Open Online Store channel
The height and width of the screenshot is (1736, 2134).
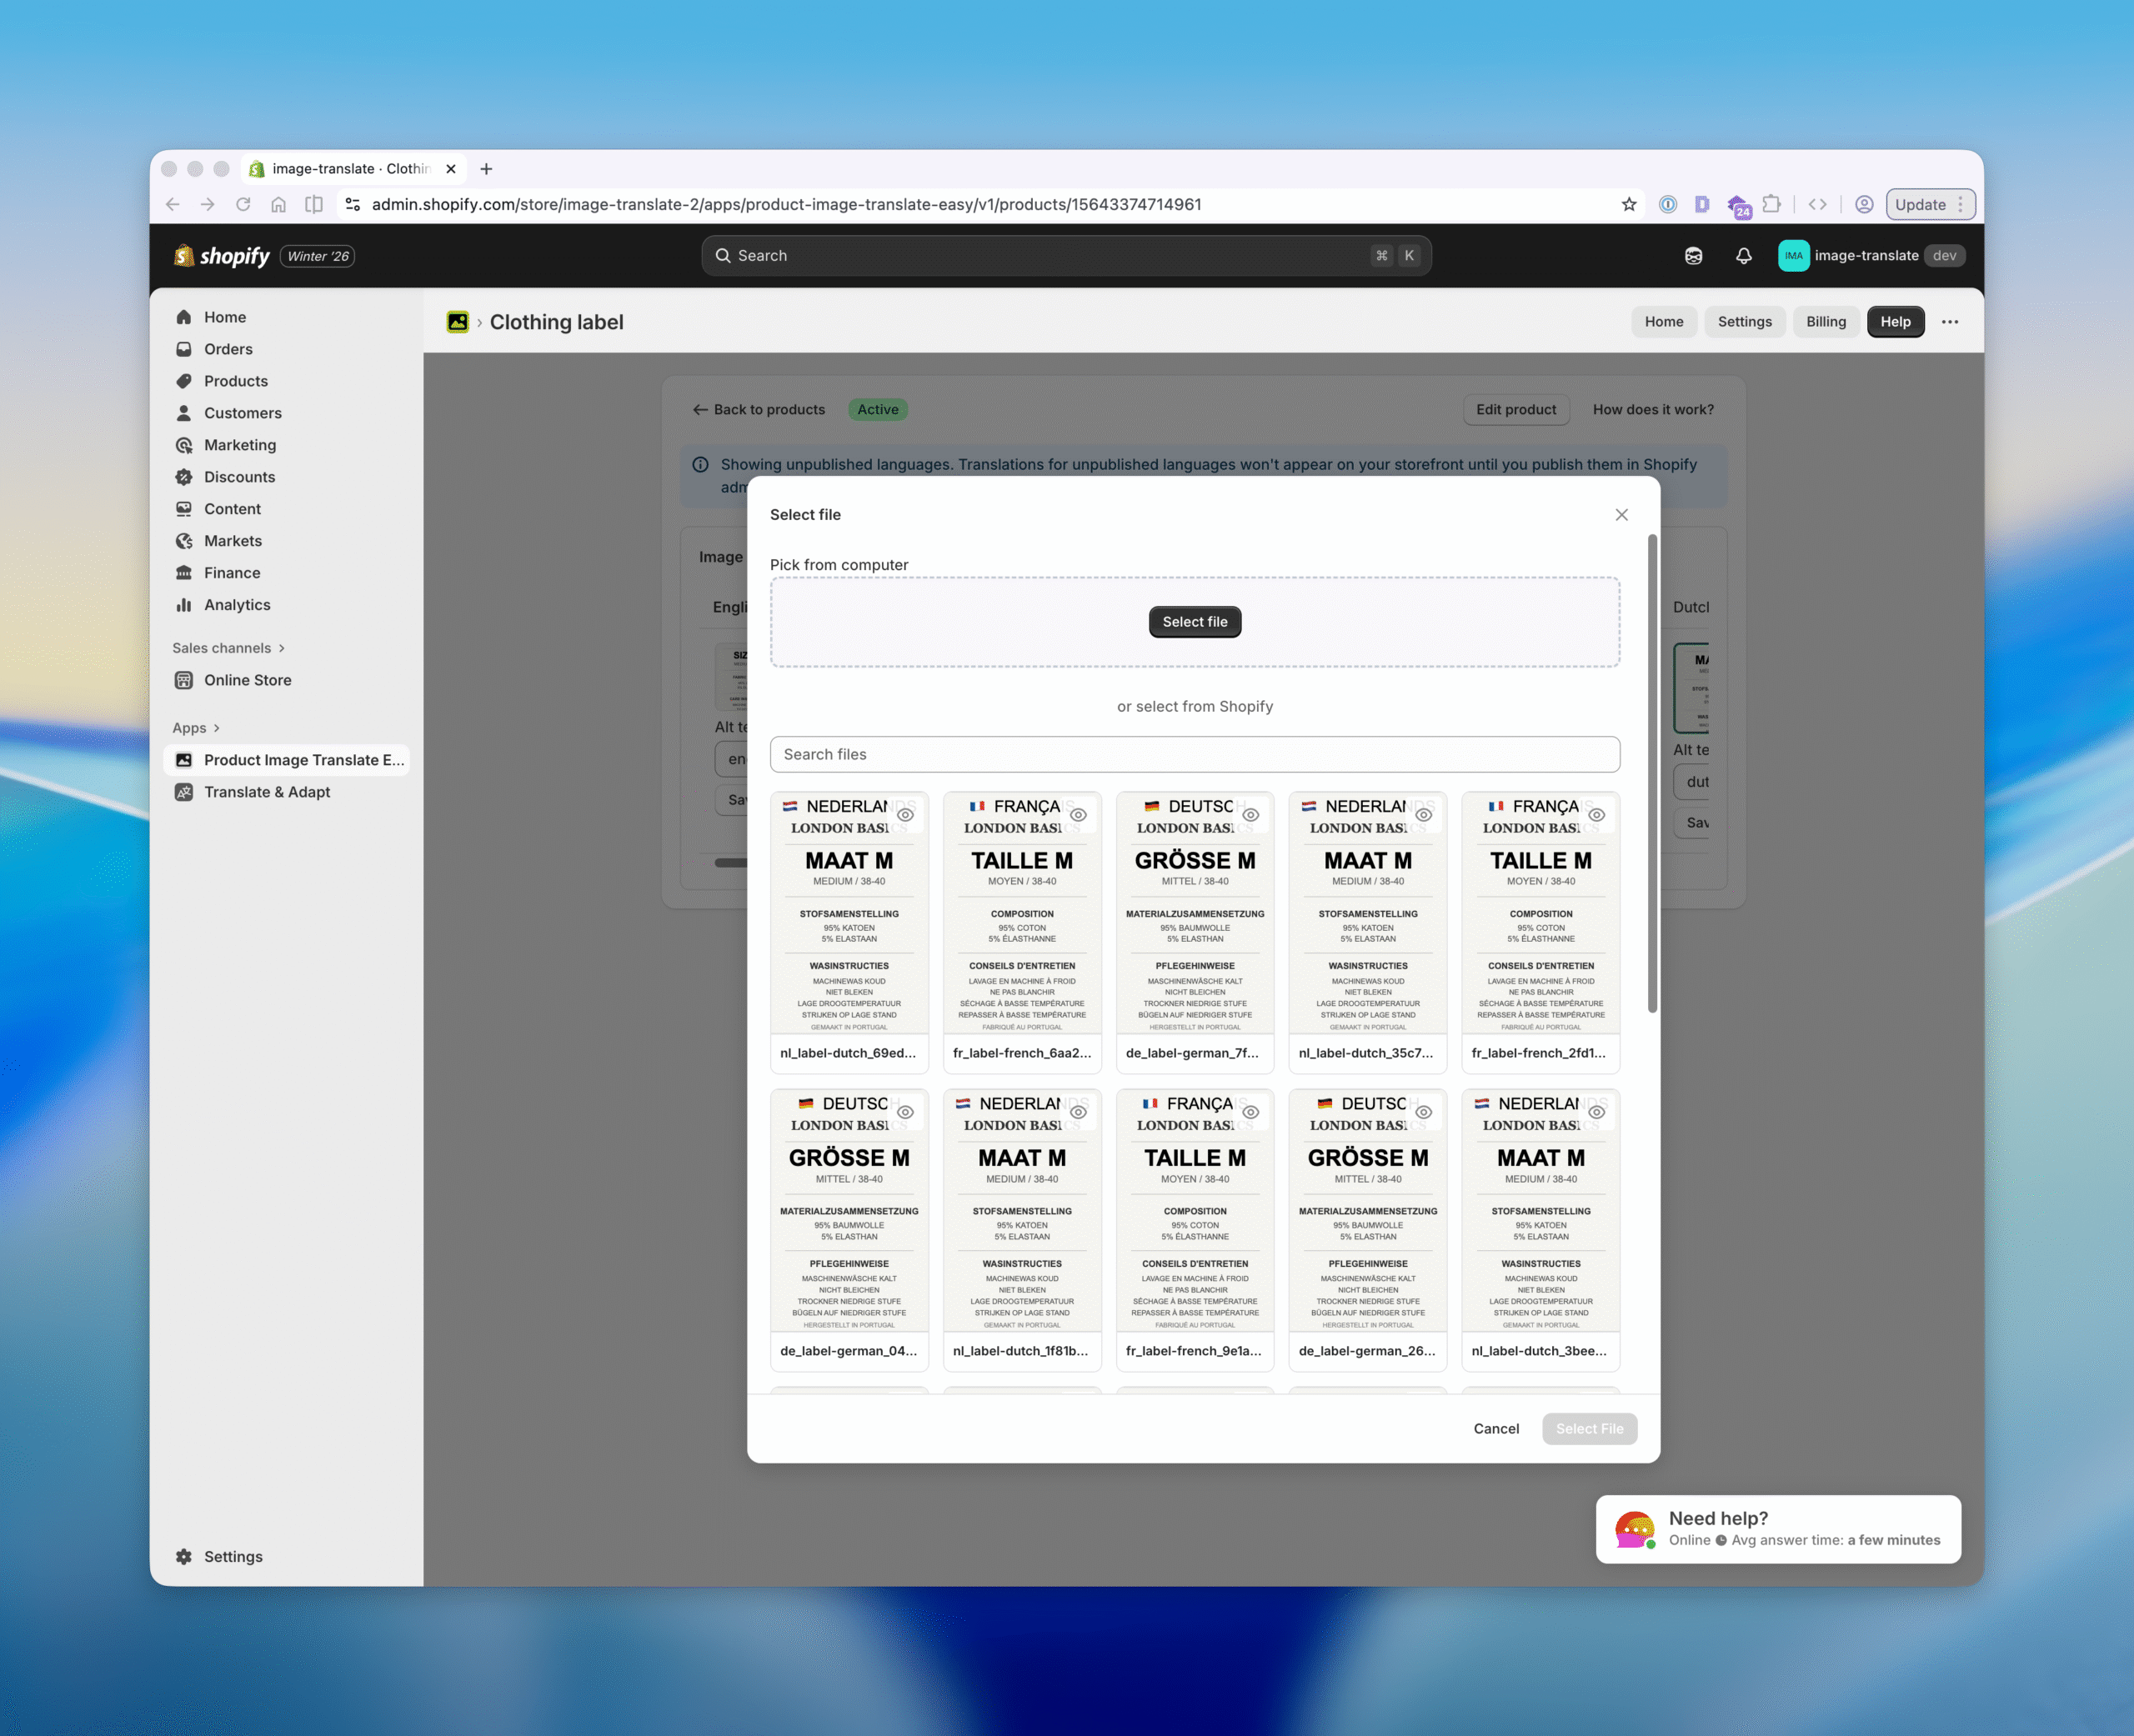[247, 680]
